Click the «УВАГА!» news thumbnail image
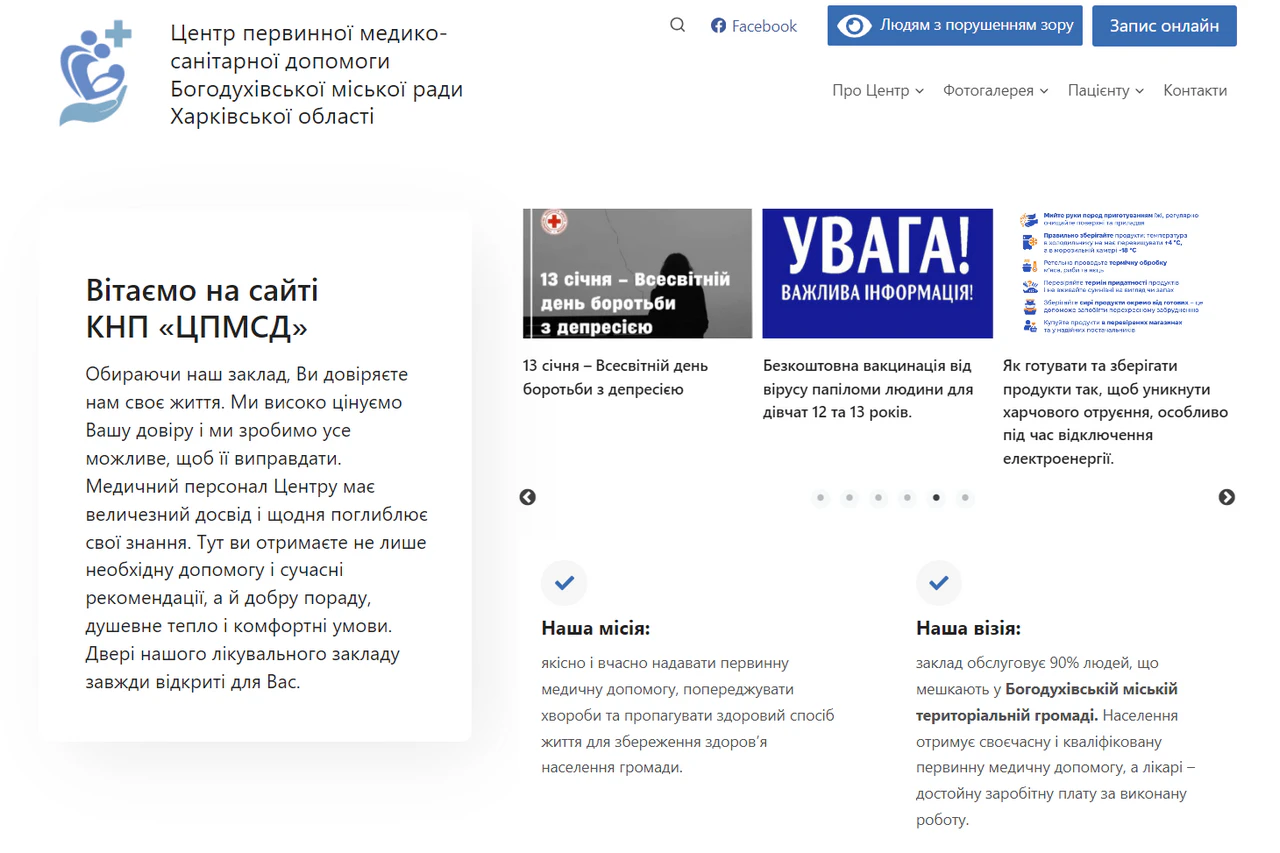Viewport: 1280px width, 853px height. pos(877,273)
